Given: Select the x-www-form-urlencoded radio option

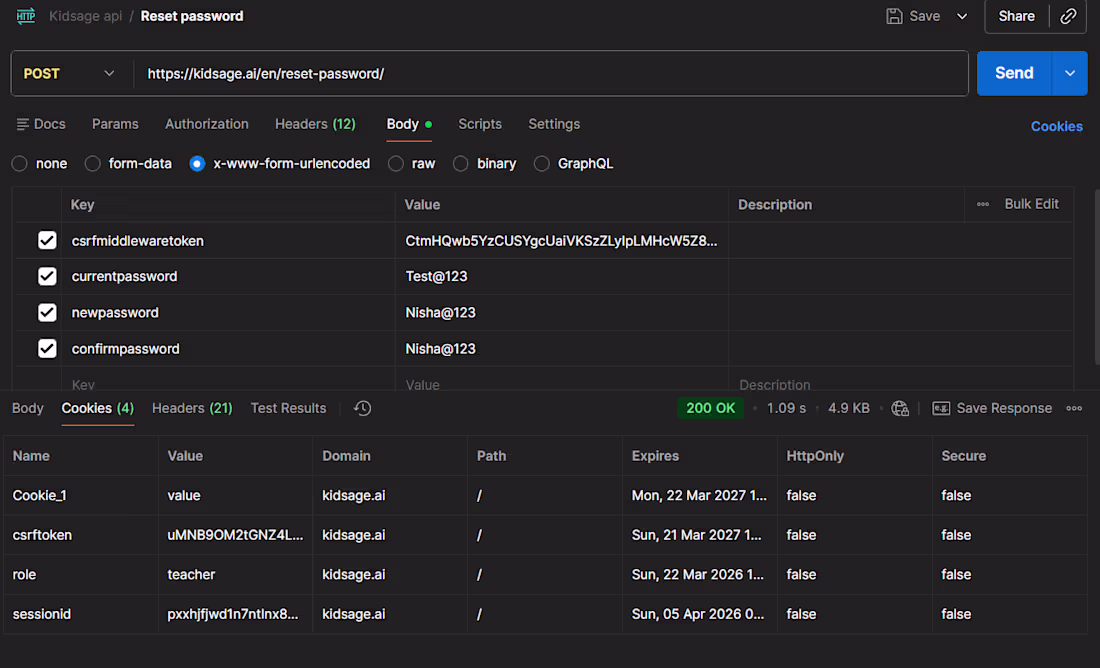Looking at the screenshot, I should [197, 163].
